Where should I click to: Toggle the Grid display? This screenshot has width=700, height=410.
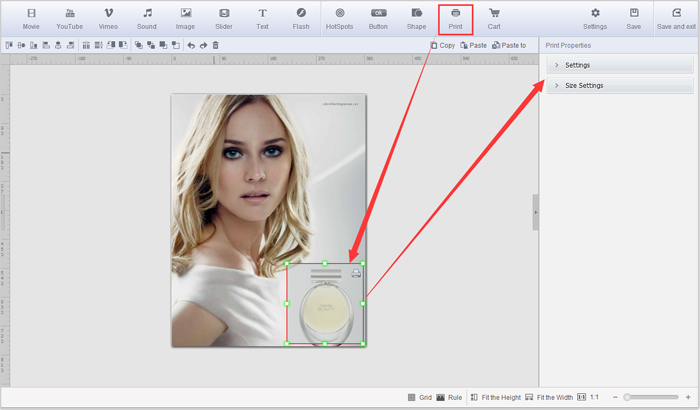(x=419, y=397)
